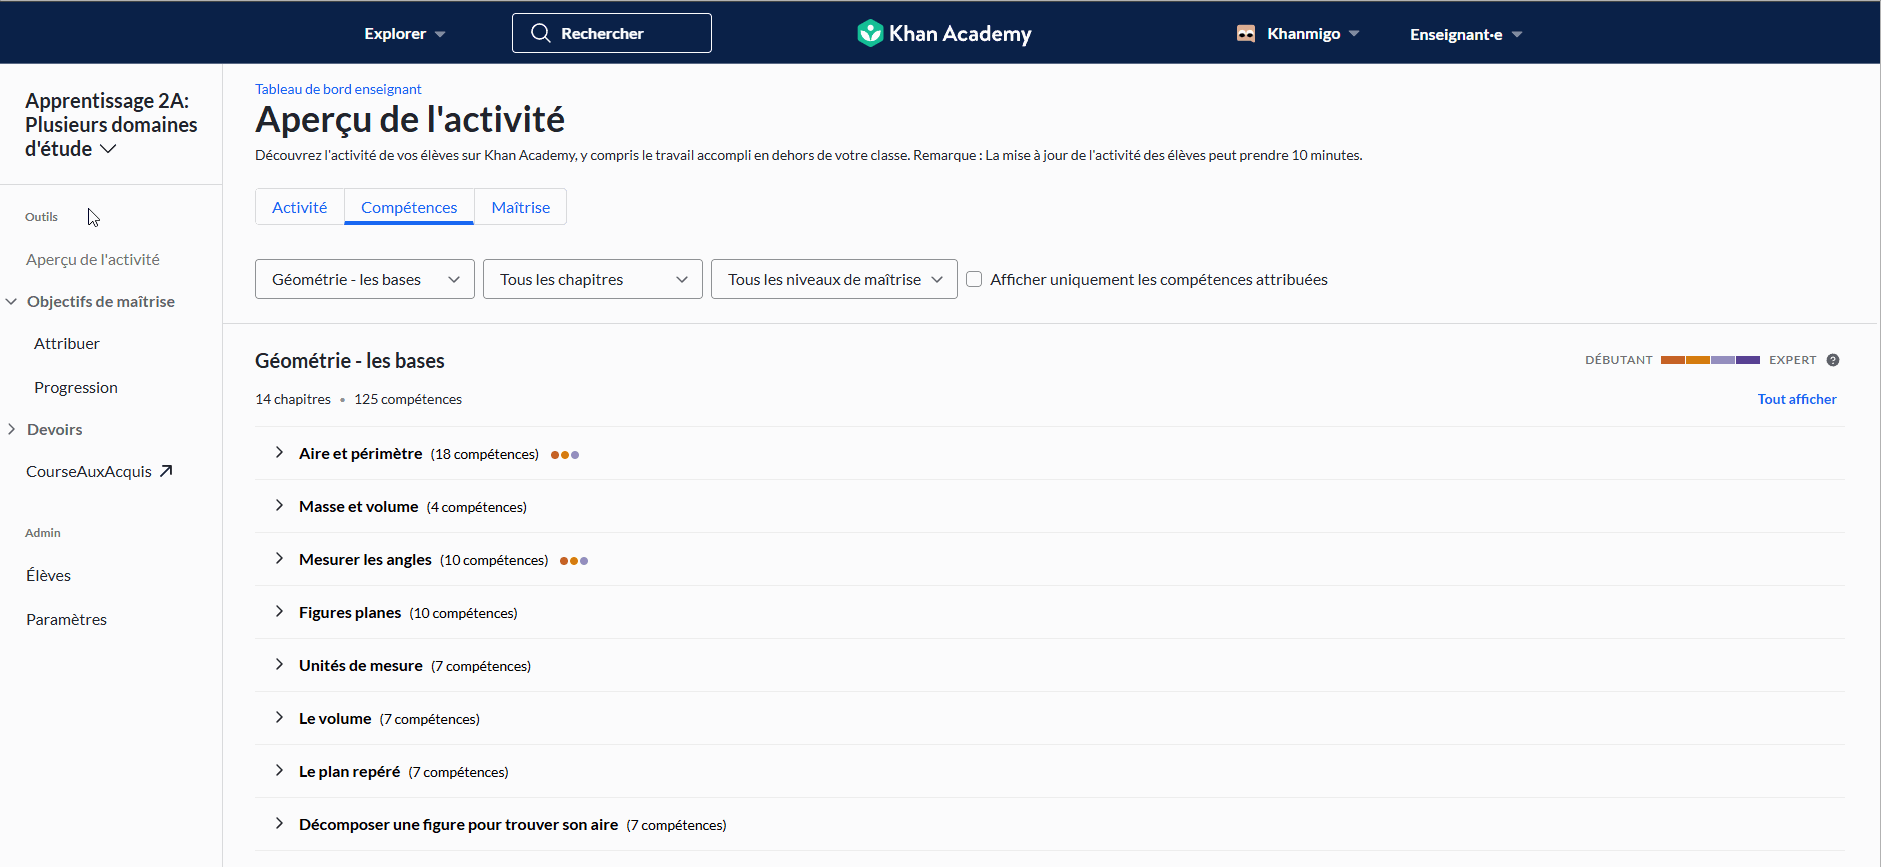Open the Tableau de bord enseignant breadcrumb
Image resolution: width=1881 pixels, height=867 pixels.
[x=338, y=89]
